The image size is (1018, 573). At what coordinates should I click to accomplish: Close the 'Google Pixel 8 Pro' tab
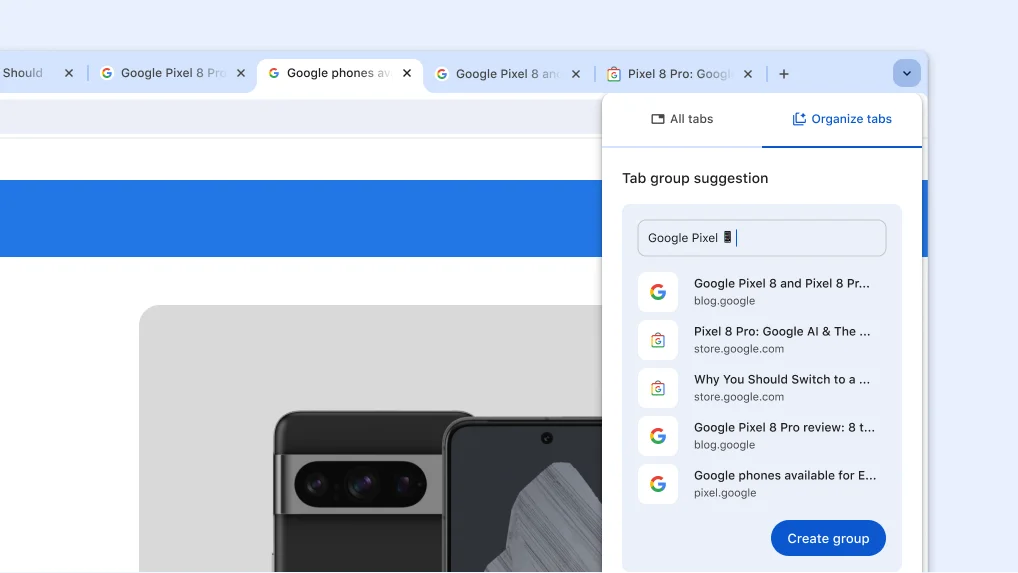tap(241, 73)
